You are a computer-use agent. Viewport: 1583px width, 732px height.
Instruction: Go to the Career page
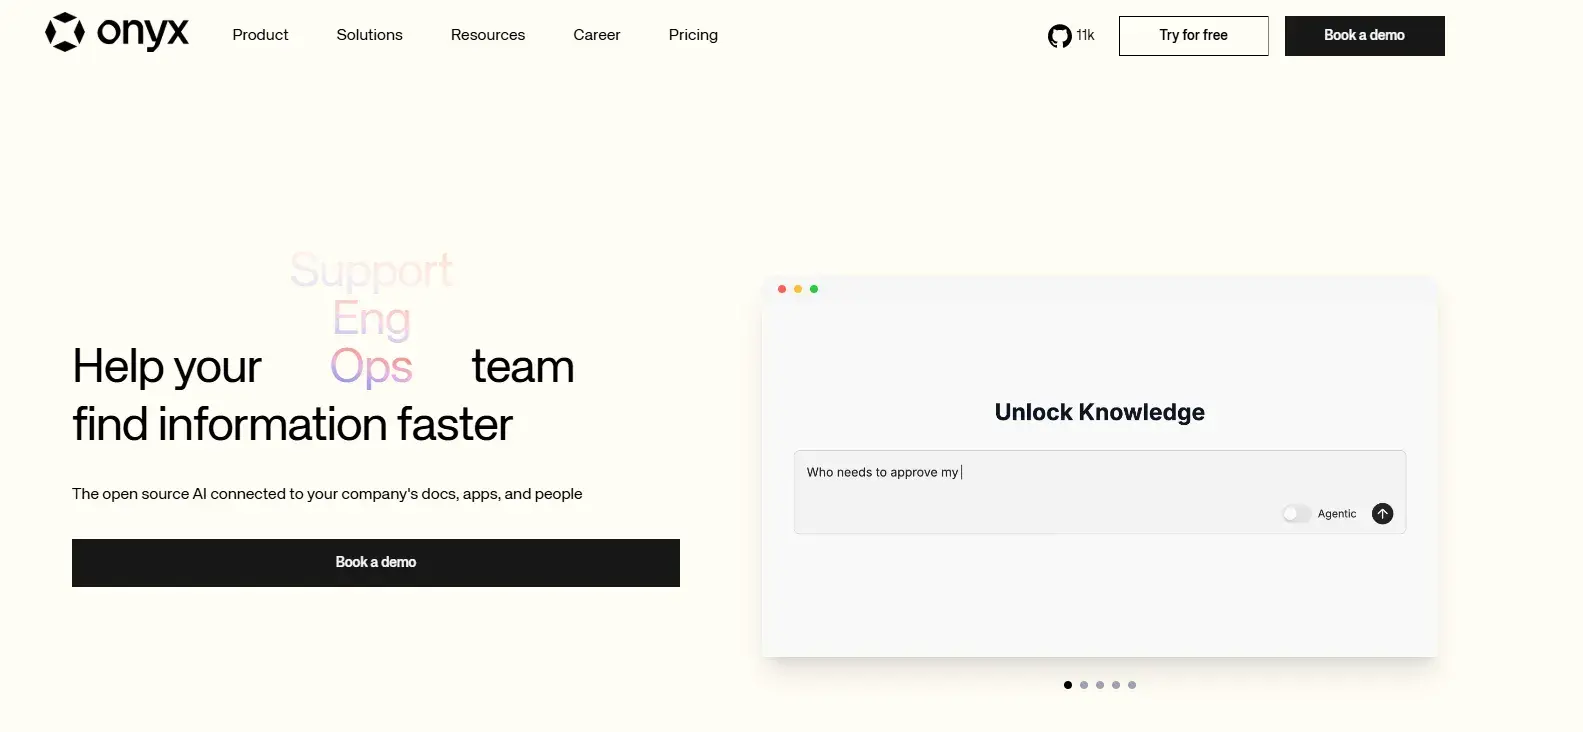[597, 35]
